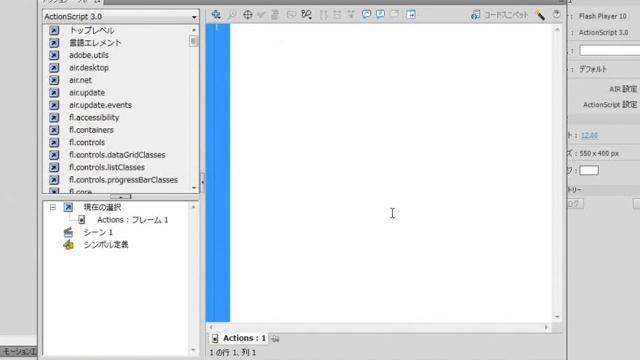Collapse the left toolbox pane with splitter arrow
The image size is (640, 360).
pyautogui.click(x=202, y=182)
